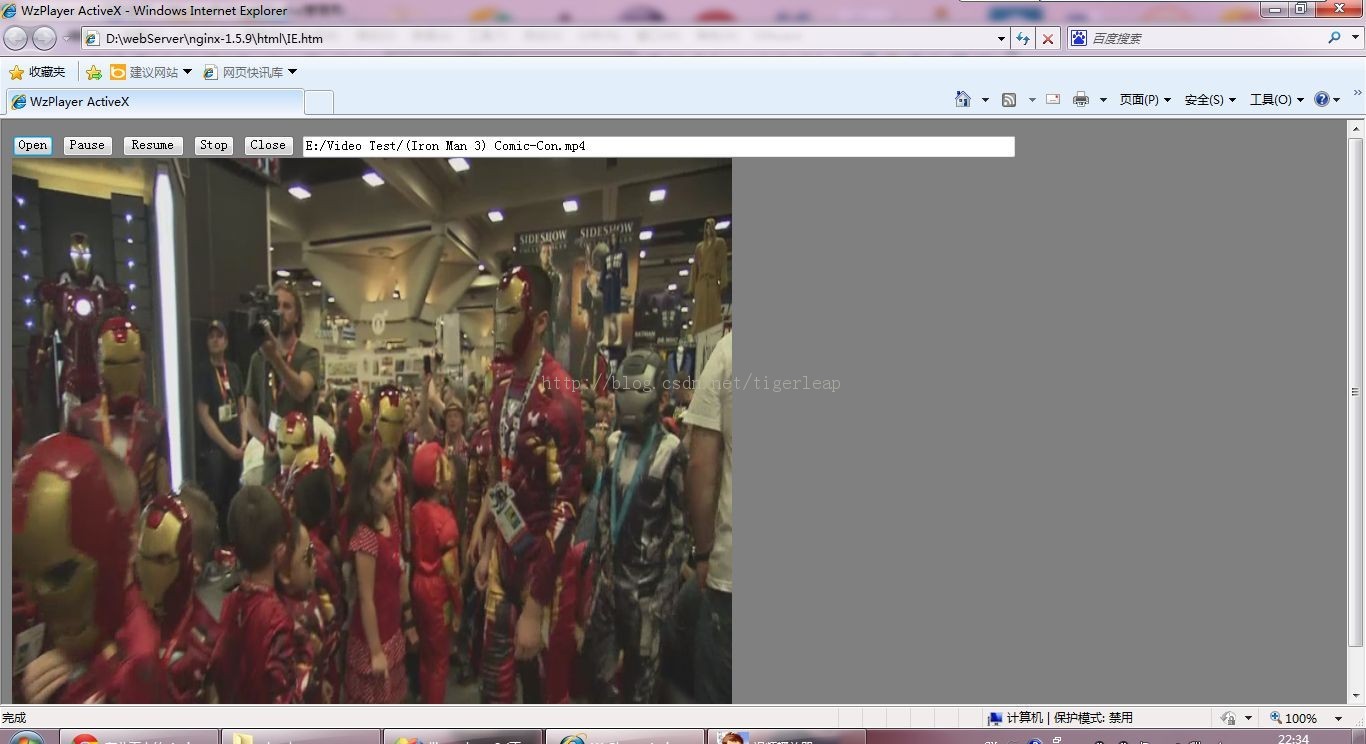This screenshot has height=744, width=1366.
Task: Click the RSS feeds icon
Action: [x=1009, y=99]
